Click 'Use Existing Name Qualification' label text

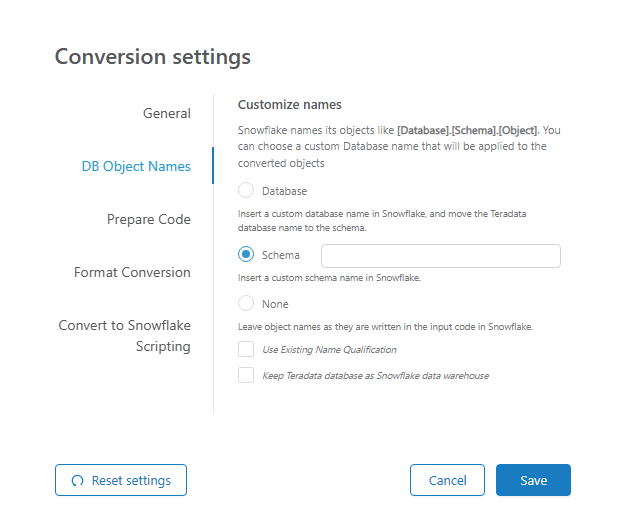click(329, 349)
